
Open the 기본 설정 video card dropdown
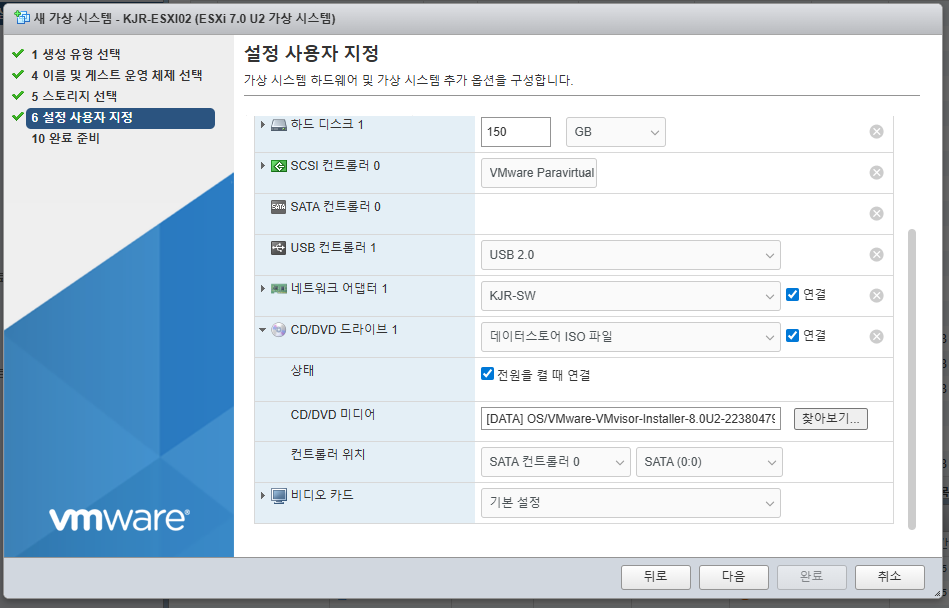(x=631, y=503)
